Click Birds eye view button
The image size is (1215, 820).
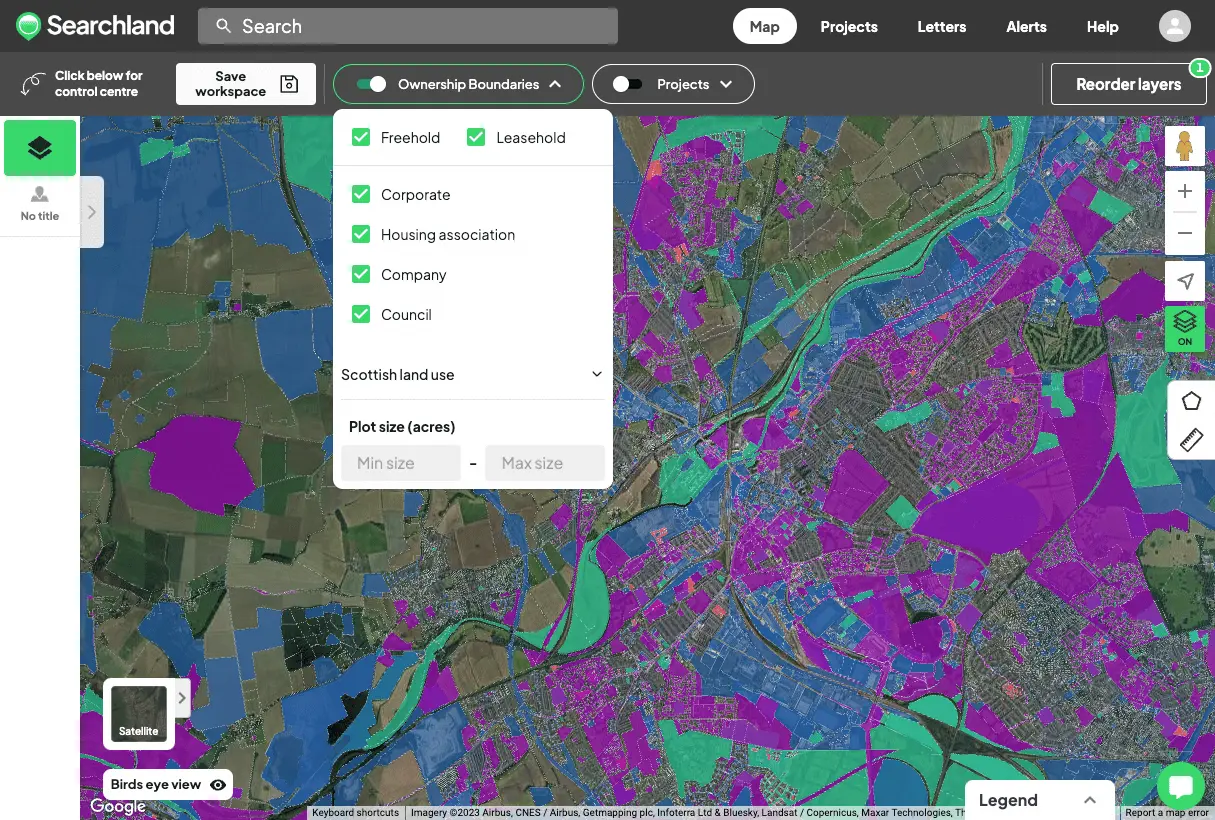click(168, 785)
